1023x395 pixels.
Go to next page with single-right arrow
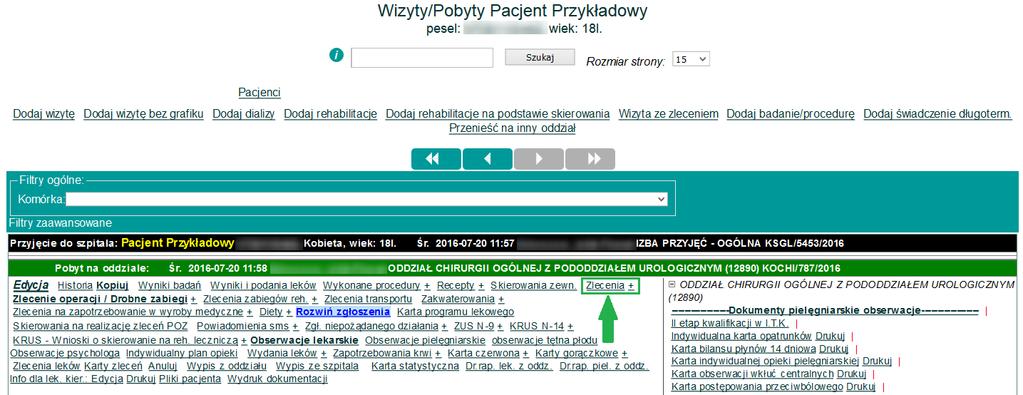pos(539,159)
